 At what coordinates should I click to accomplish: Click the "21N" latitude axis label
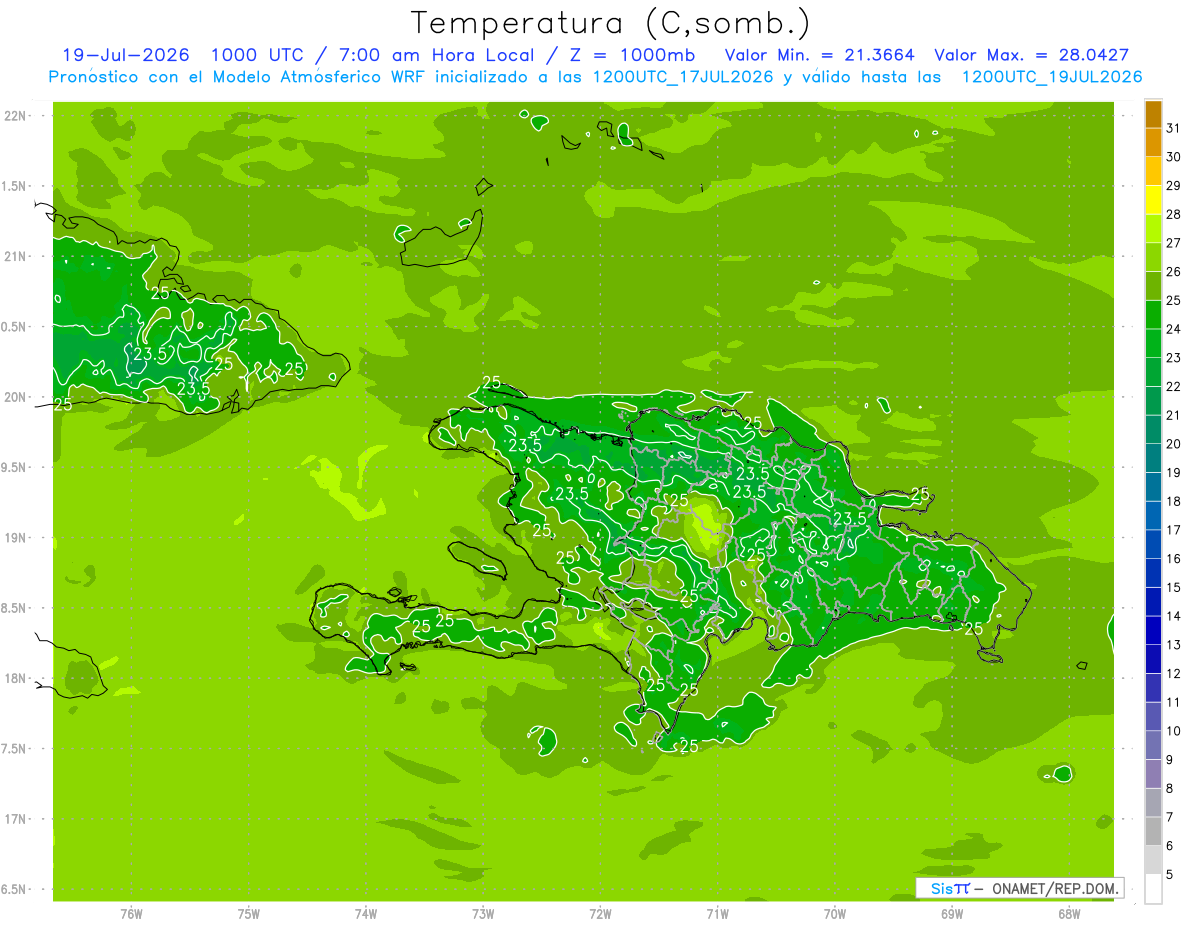point(17,257)
